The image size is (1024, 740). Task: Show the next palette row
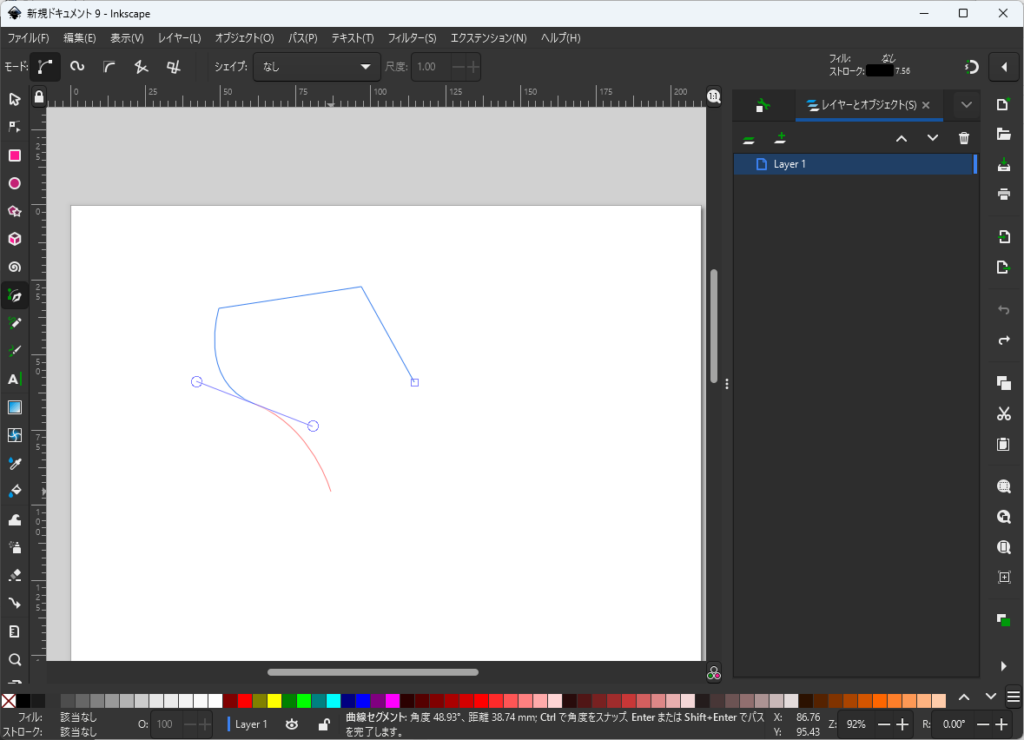point(991,697)
